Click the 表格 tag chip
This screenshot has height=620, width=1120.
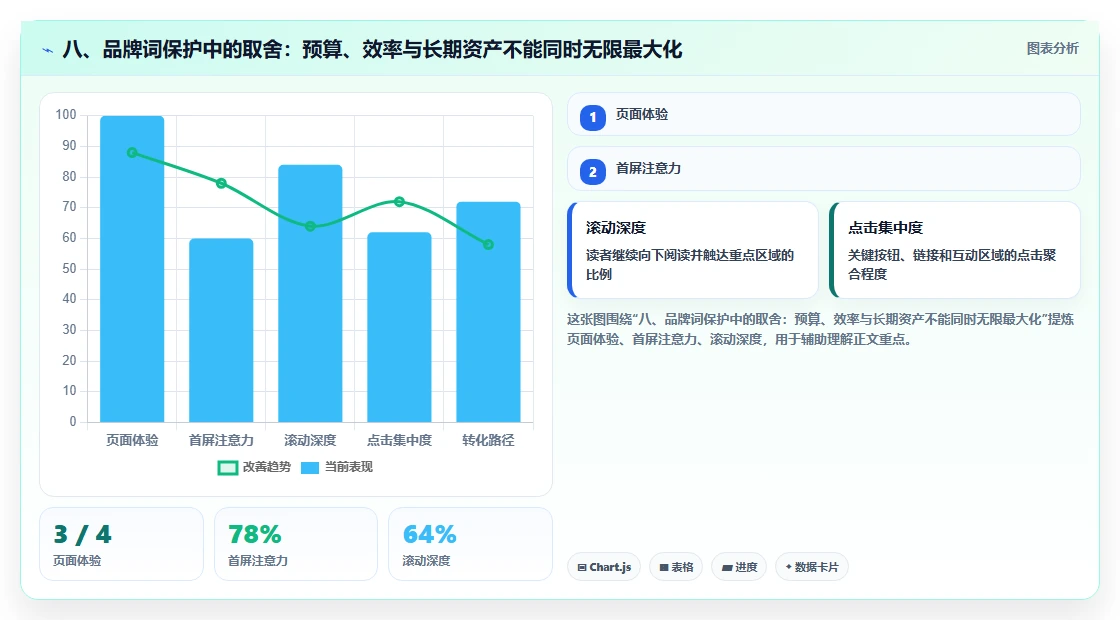(676, 567)
